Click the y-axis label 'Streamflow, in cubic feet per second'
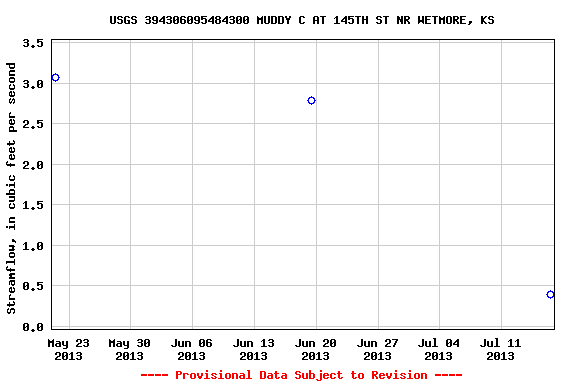The height and width of the screenshot is (384, 576). point(11,188)
